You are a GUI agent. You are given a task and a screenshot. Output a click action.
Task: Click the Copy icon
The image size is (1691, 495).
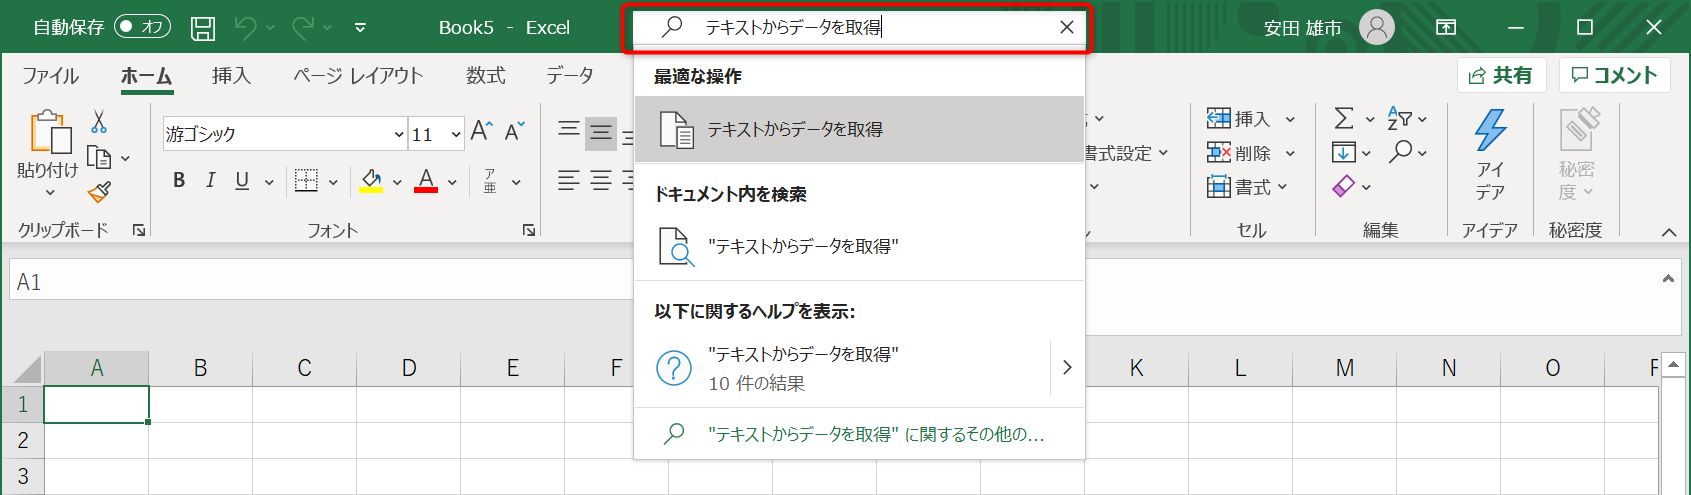98,157
